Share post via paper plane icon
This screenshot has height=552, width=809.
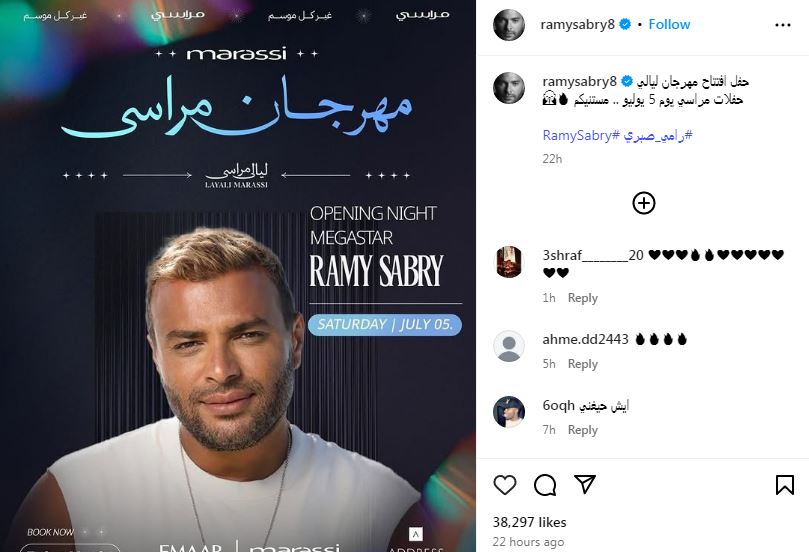(x=585, y=484)
